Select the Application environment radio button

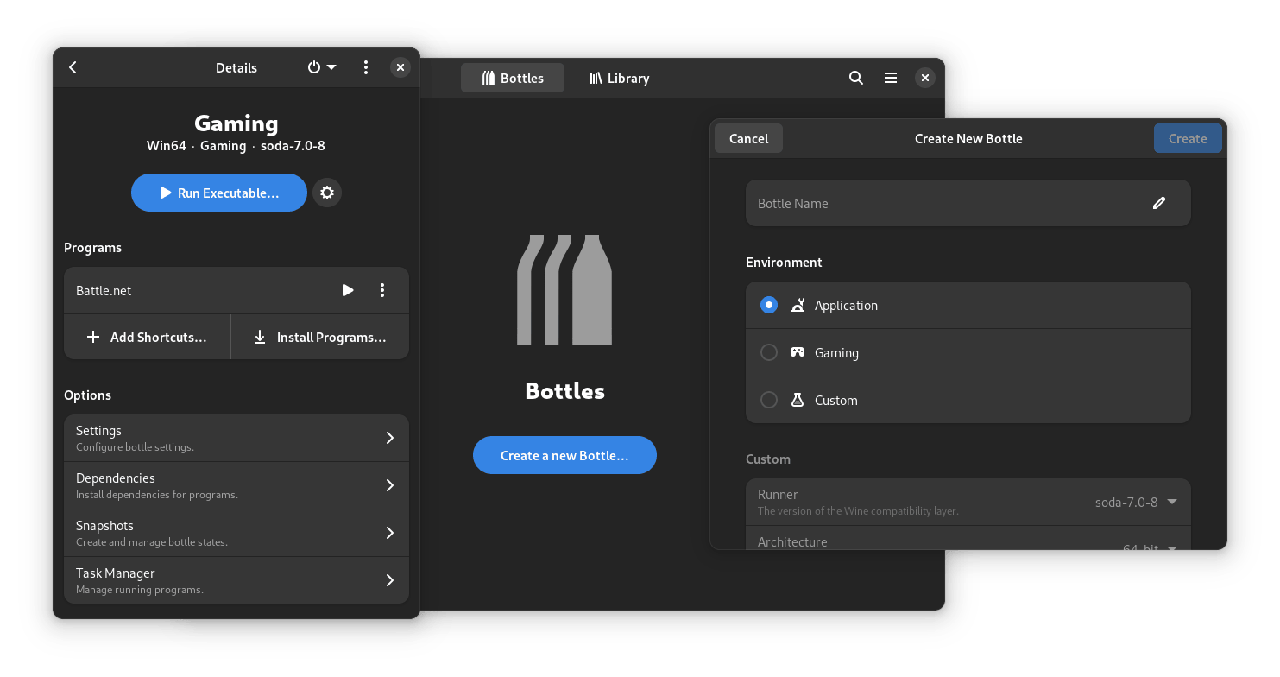coord(769,305)
